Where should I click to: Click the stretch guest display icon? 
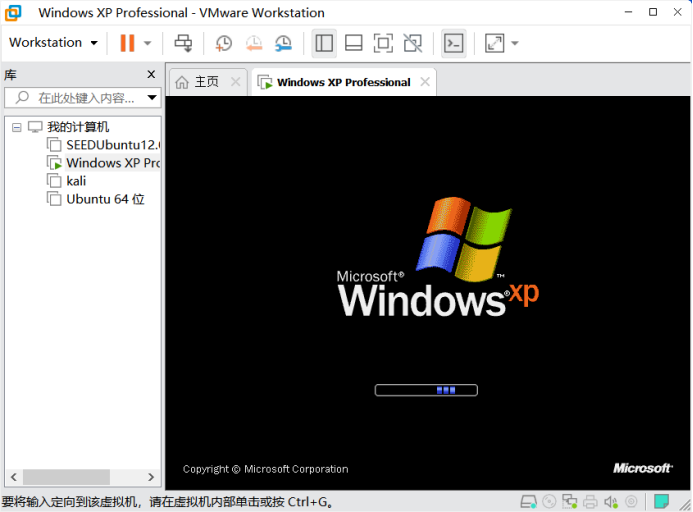(494, 43)
